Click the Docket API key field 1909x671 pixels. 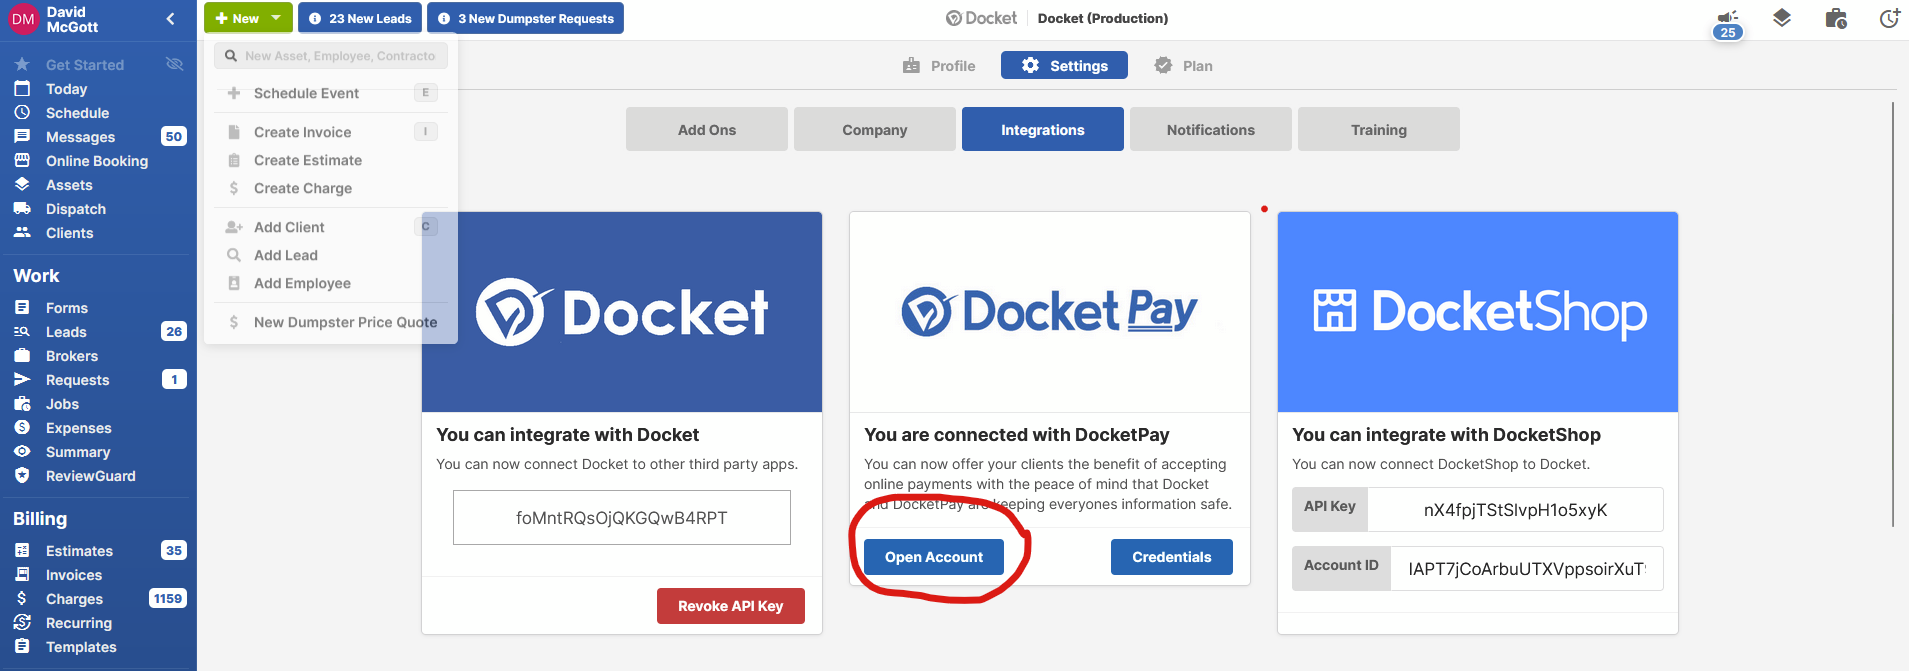pos(622,518)
